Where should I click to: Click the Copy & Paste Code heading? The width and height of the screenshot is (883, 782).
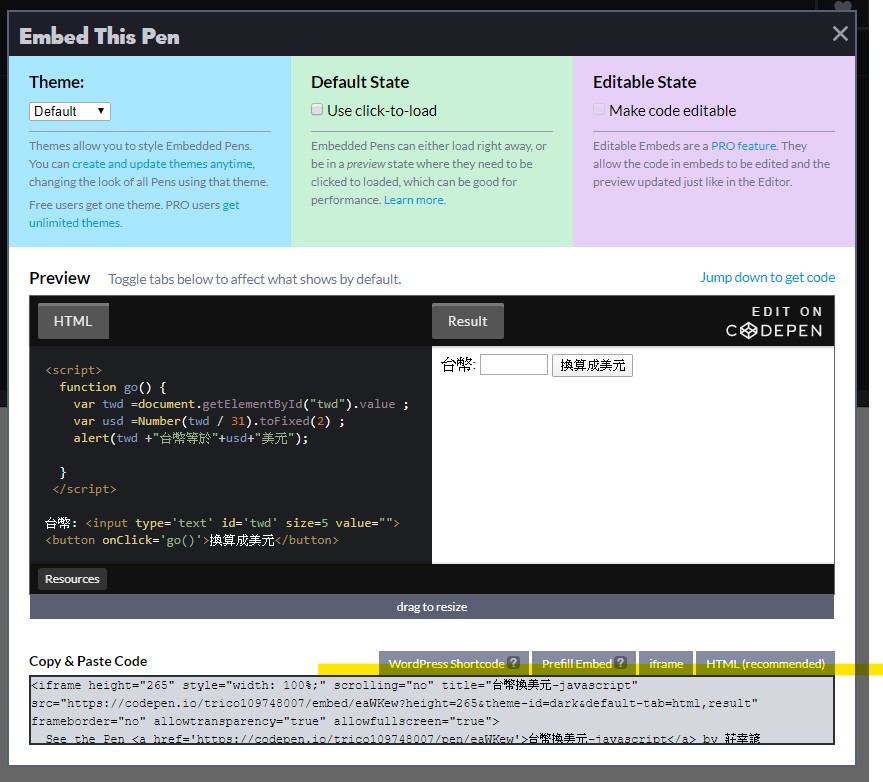tap(88, 661)
